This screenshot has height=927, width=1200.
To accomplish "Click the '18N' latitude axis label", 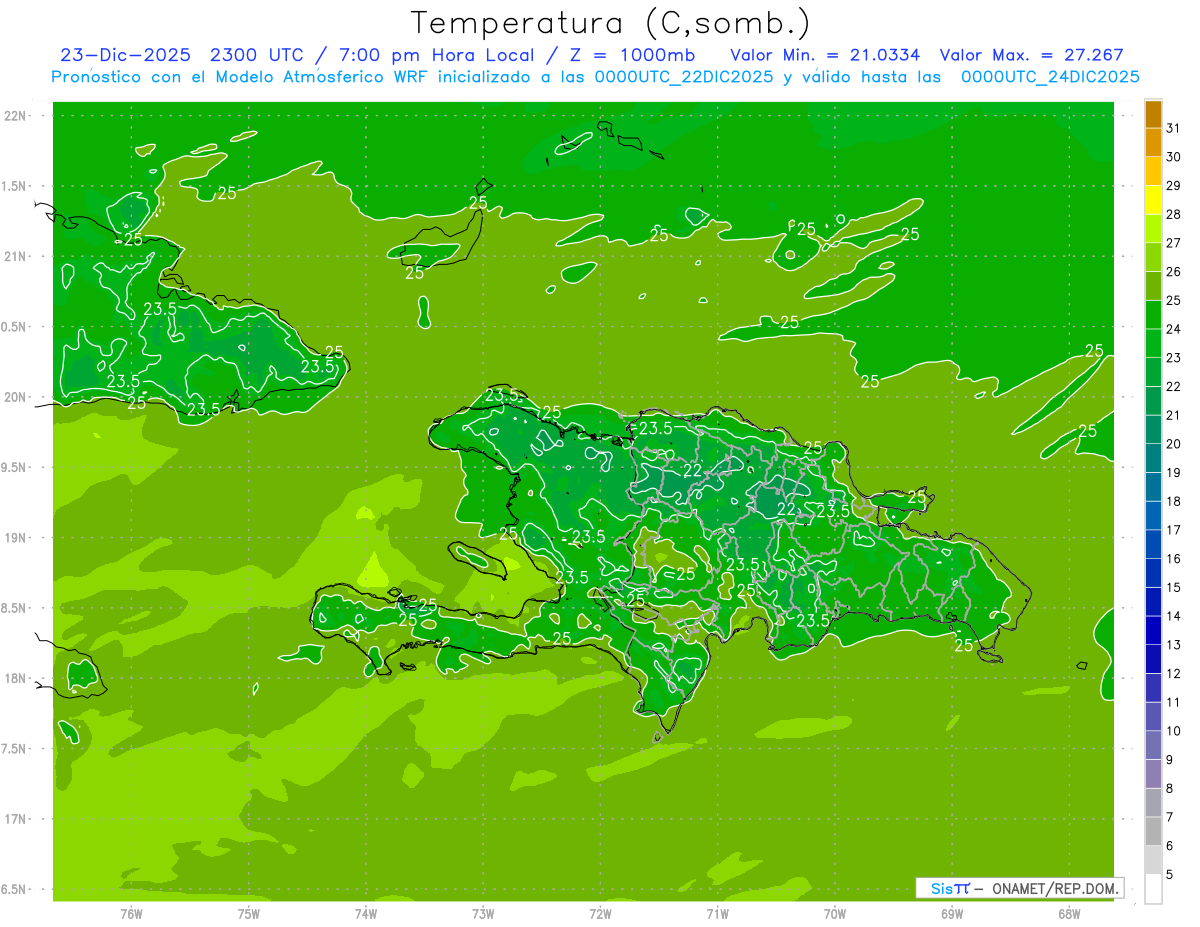I will [16, 678].
